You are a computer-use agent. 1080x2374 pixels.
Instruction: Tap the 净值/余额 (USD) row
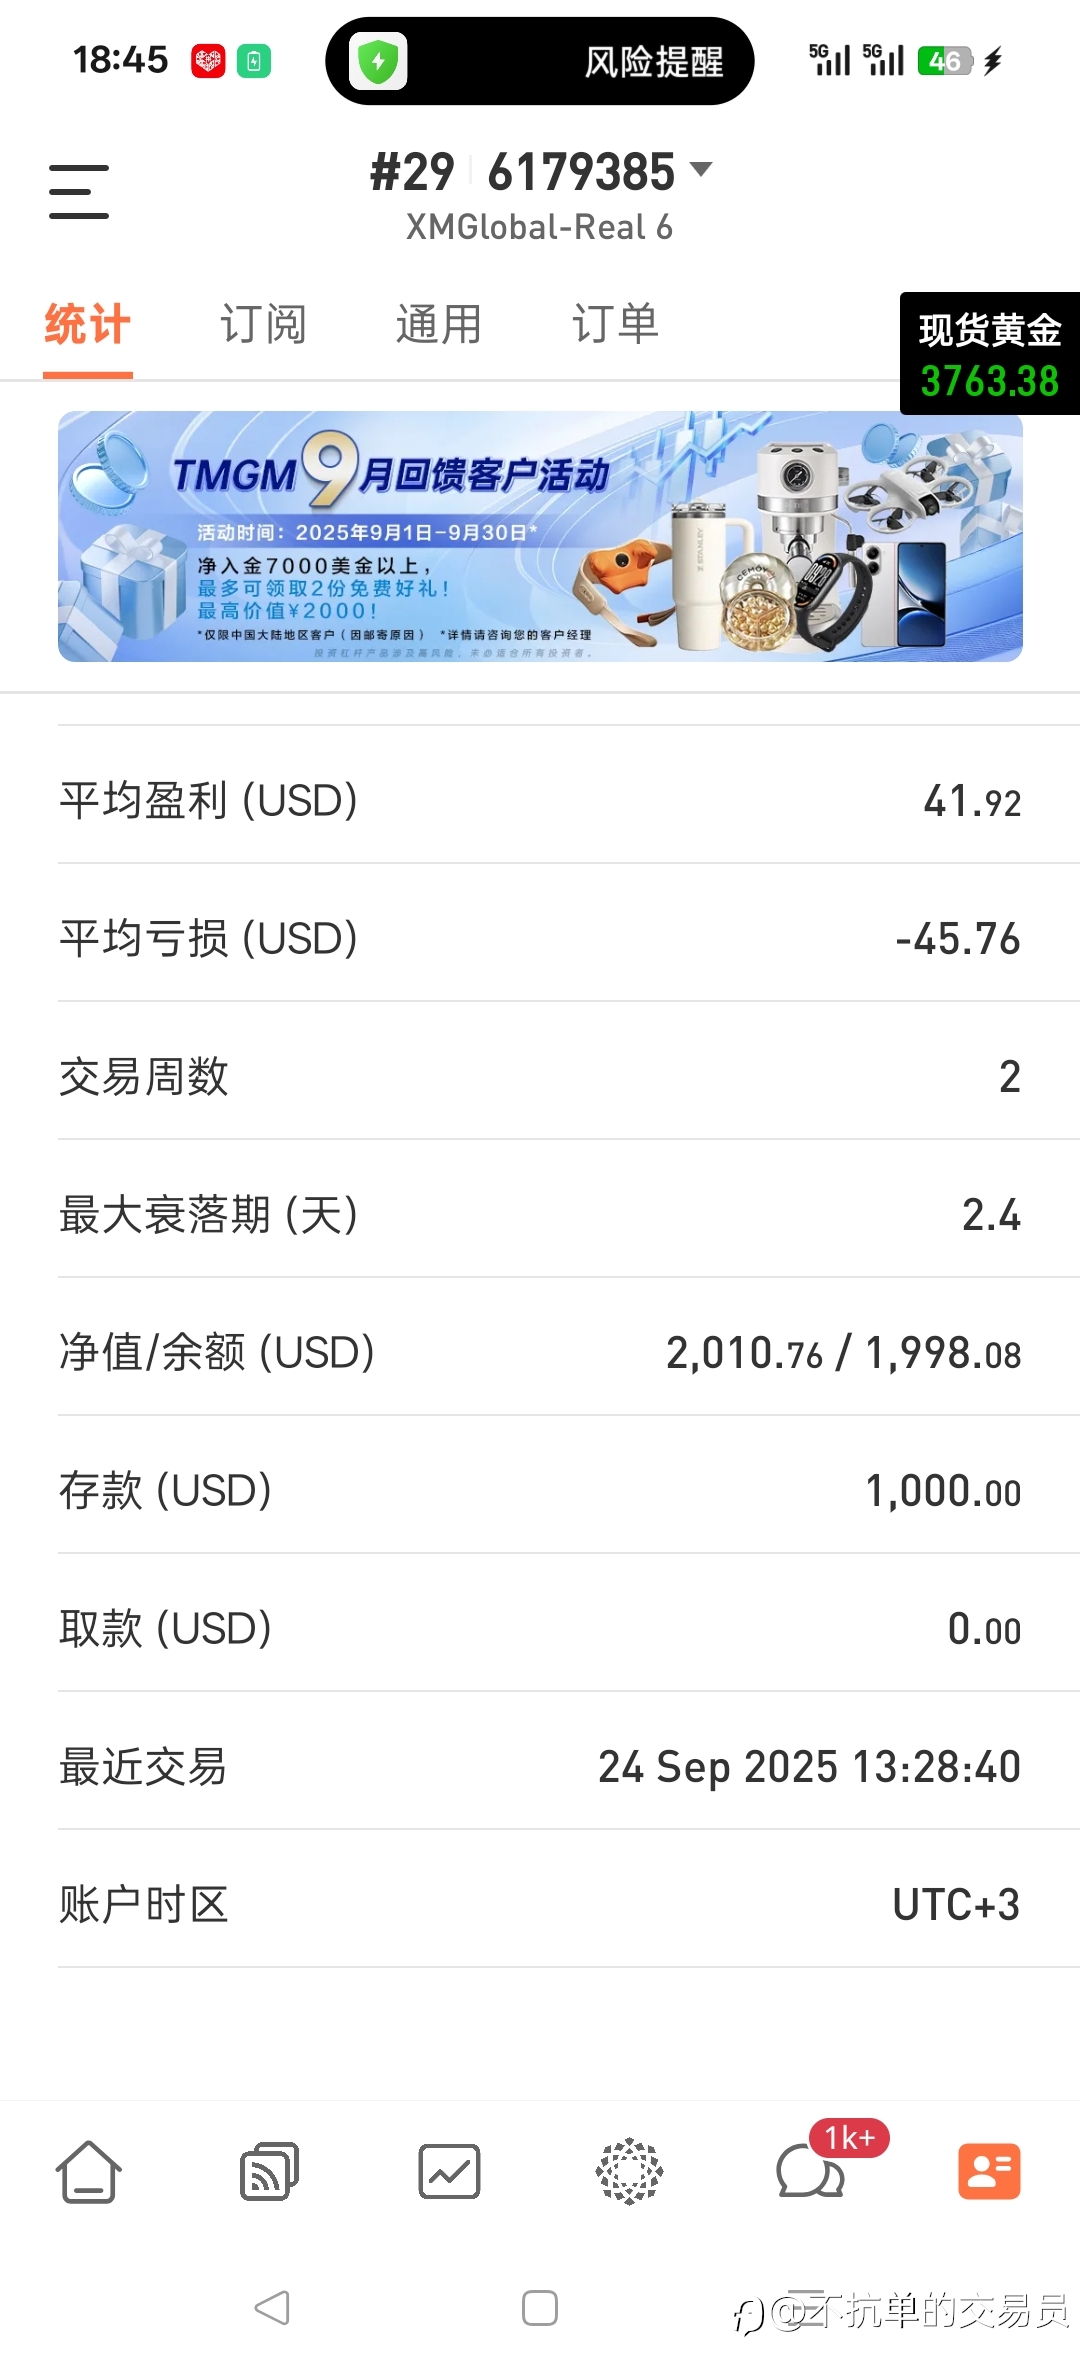tap(540, 1353)
